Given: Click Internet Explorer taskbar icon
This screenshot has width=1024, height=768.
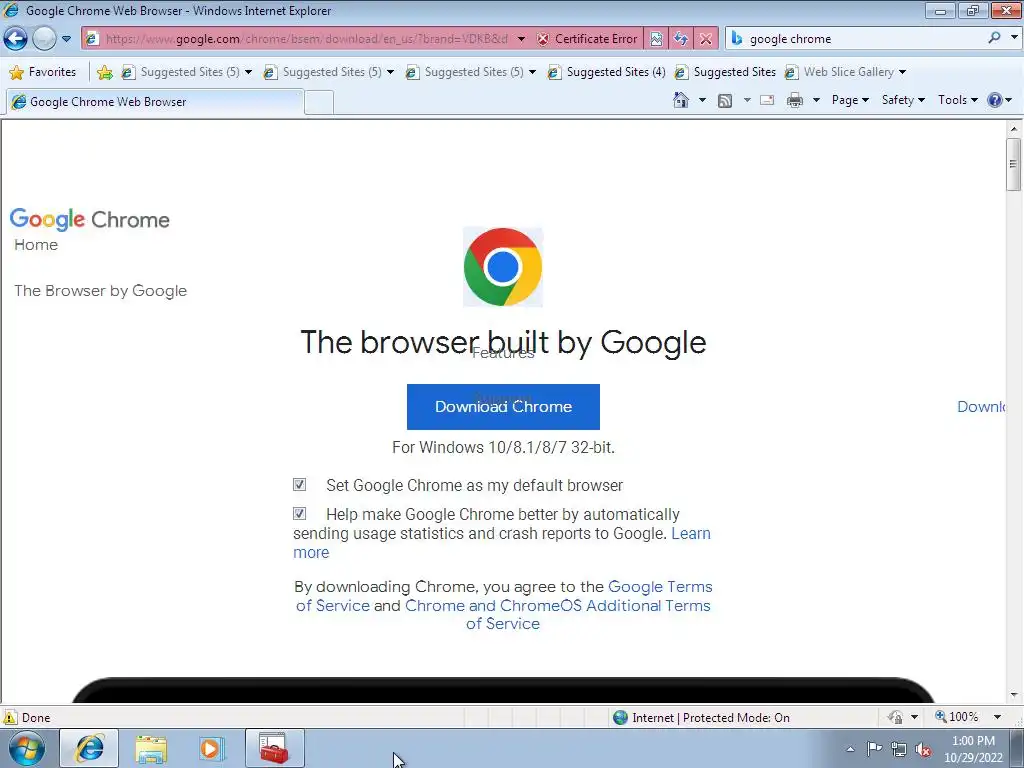Looking at the screenshot, I should point(89,748).
